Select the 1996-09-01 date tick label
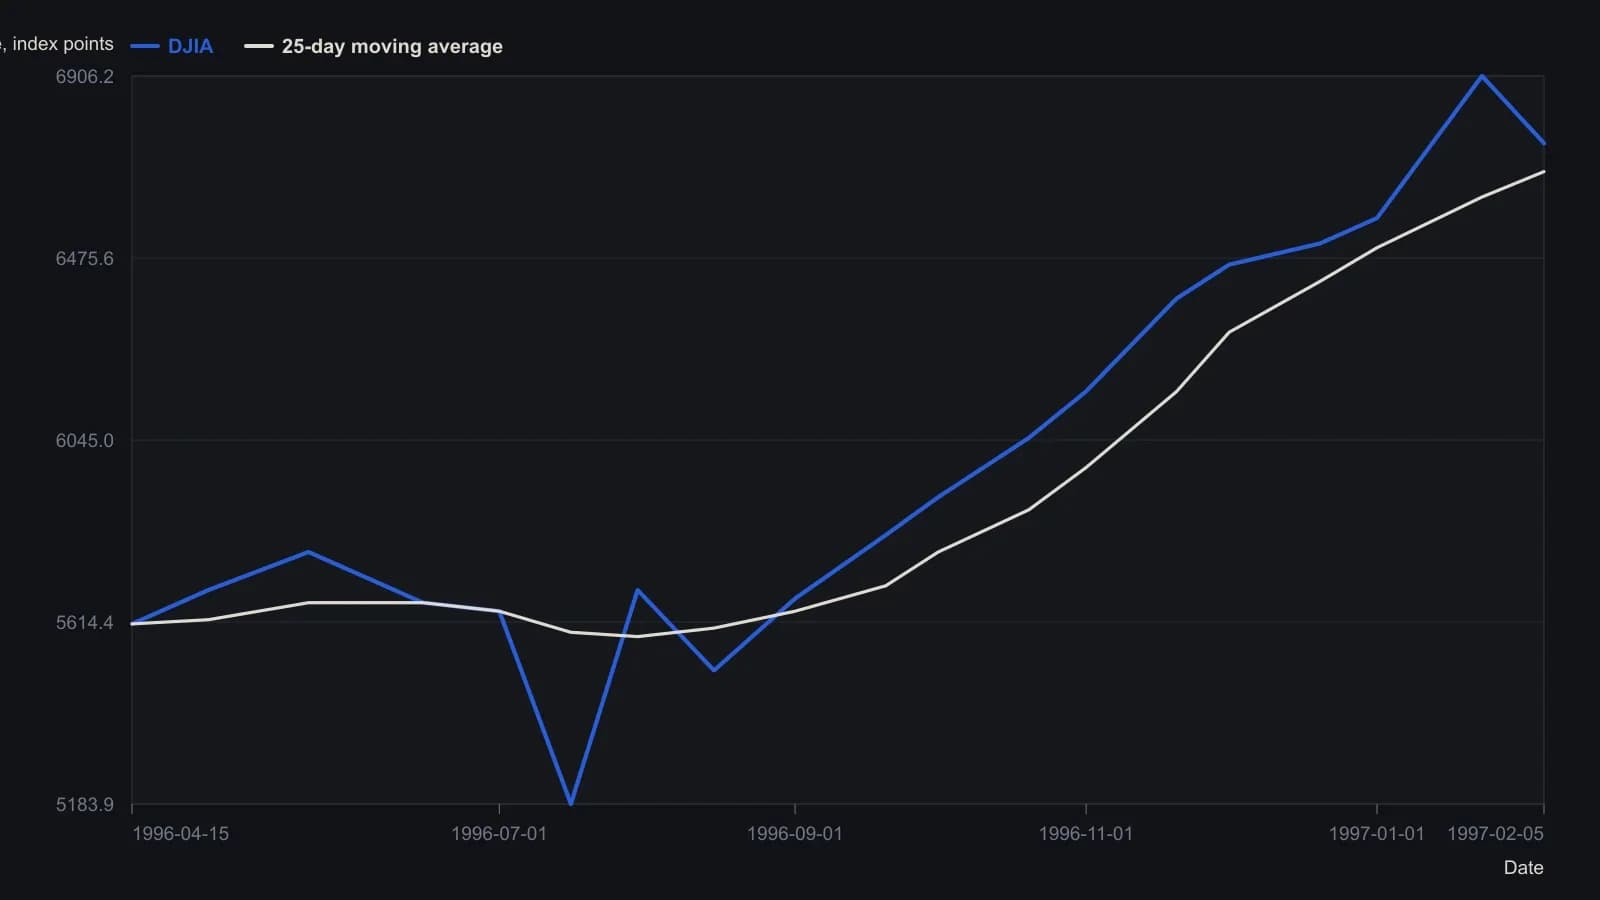The width and height of the screenshot is (1600, 900). [x=795, y=834]
